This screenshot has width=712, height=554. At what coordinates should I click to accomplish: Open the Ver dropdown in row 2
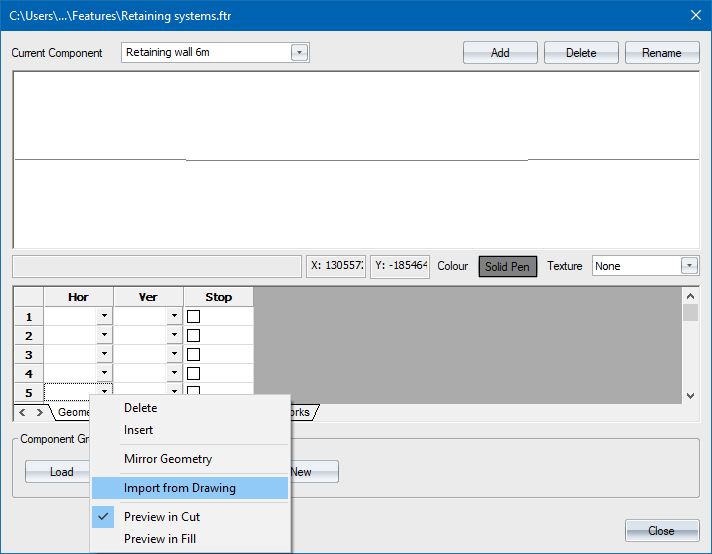point(174,336)
